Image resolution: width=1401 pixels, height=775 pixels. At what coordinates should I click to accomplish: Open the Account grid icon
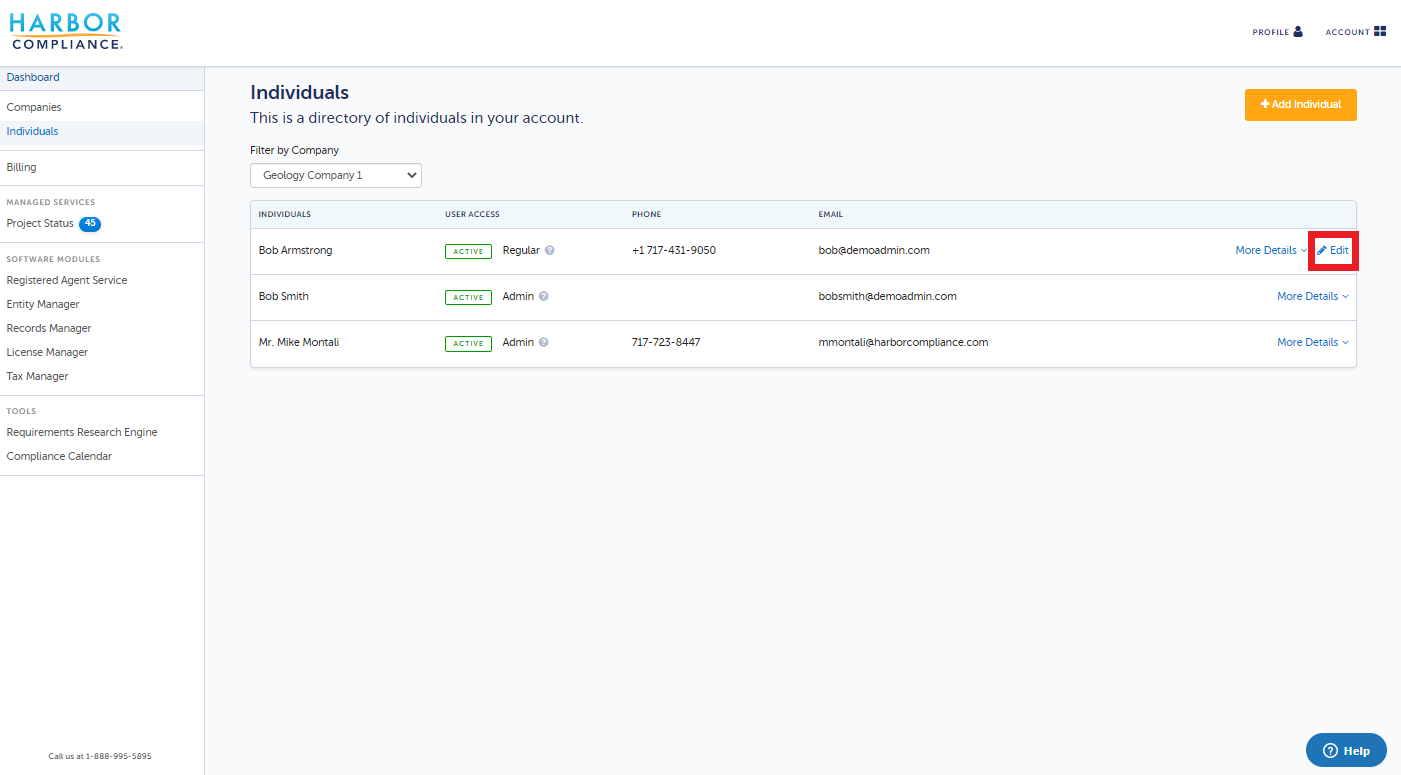coord(1380,32)
